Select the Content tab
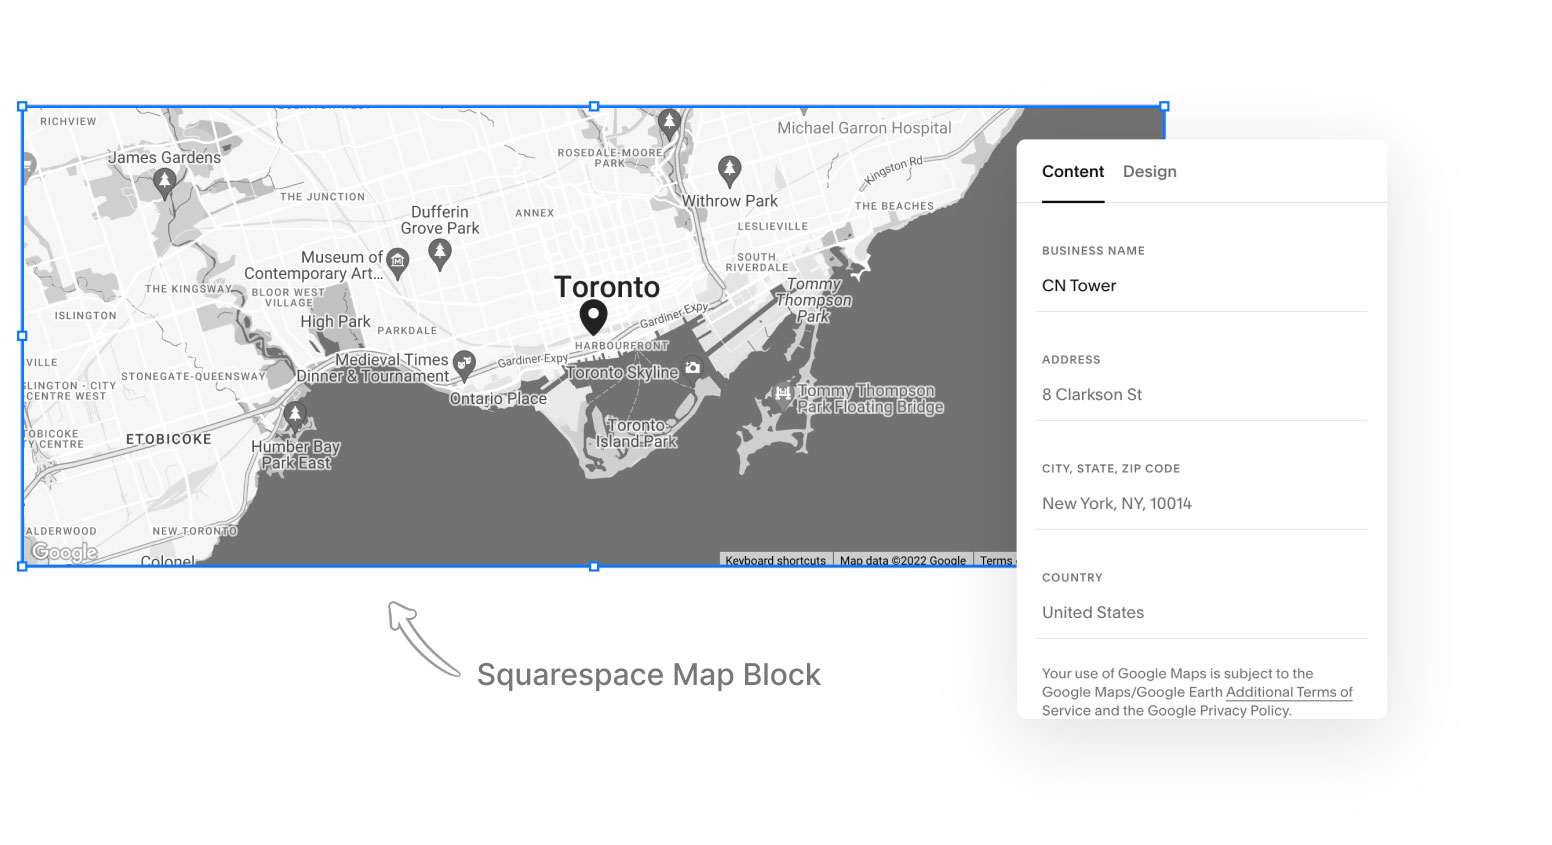 tap(1073, 171)
